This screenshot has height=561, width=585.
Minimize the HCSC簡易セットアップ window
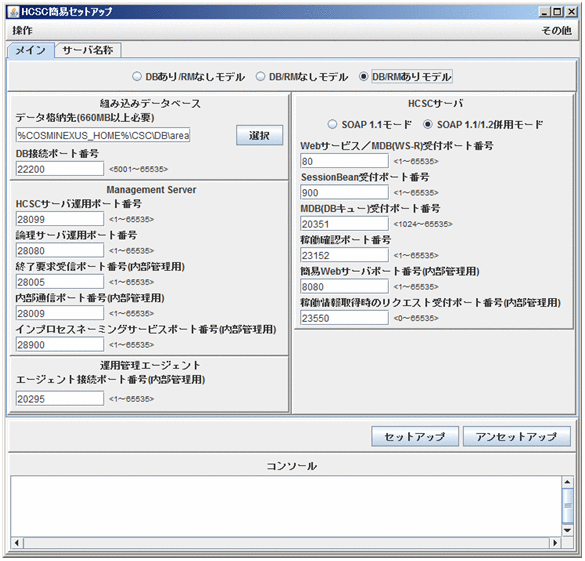pos(545,12)
